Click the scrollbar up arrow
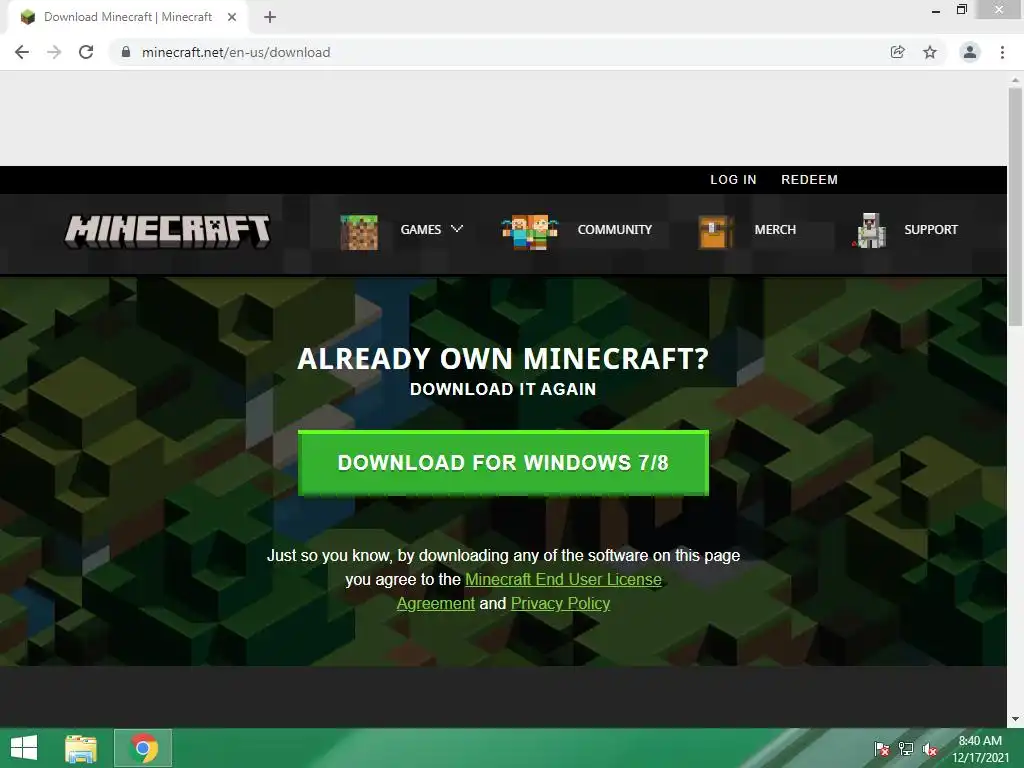 point(1015,78)
